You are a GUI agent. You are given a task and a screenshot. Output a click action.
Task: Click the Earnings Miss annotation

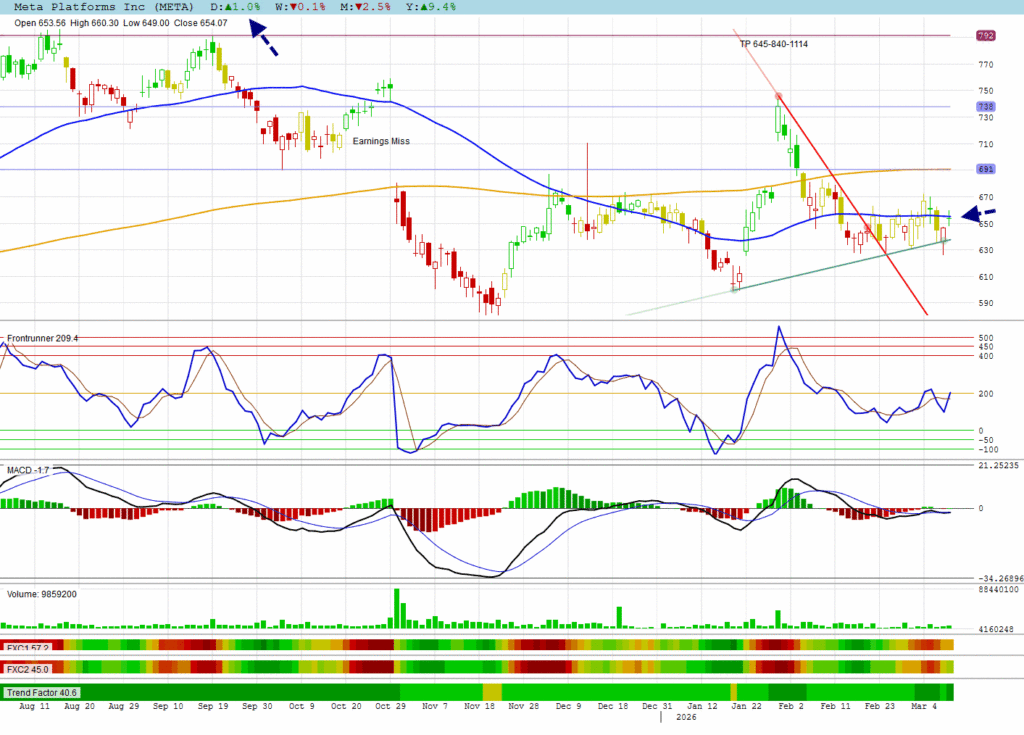click(x=381, y=141)
